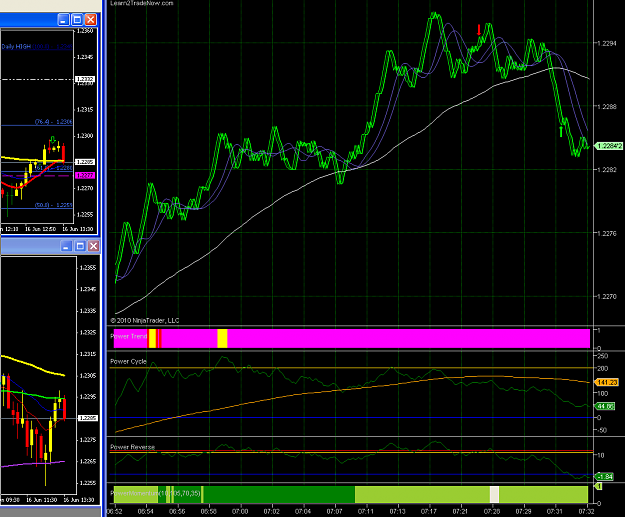Viewport: 625px width, 517px height.
Task: Select the PowerMomentum(10,105,70,35) label
Action: tap(155, 493)
